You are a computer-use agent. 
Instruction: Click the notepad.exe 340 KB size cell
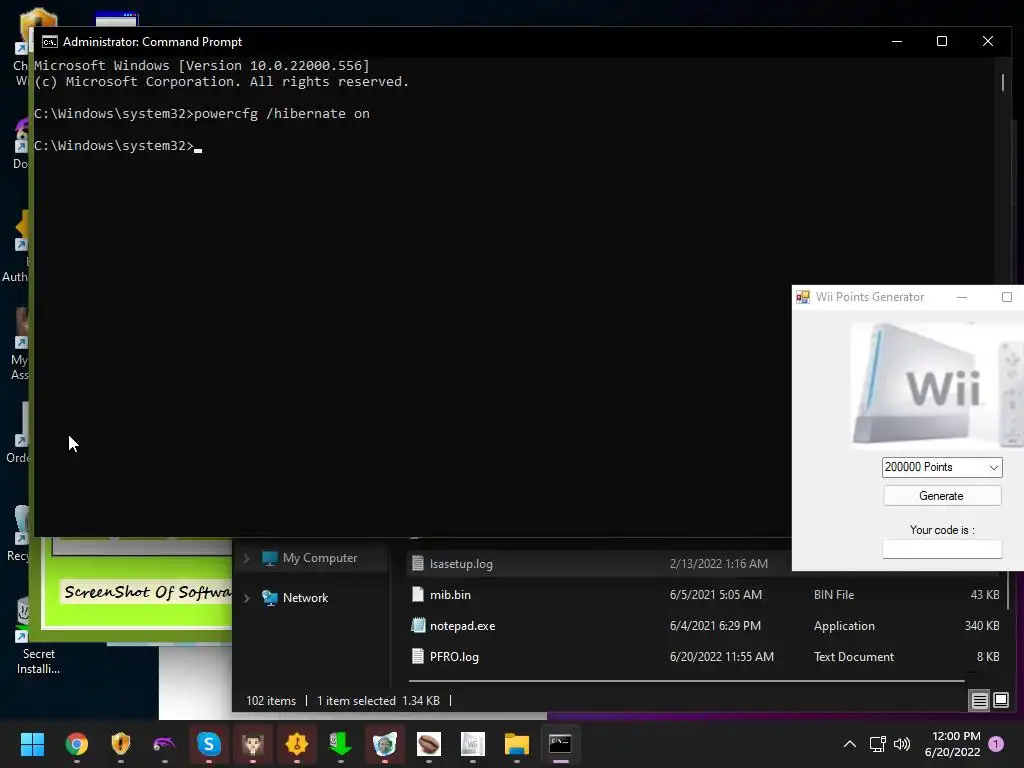pyautogui.click(x=982, y=626)
